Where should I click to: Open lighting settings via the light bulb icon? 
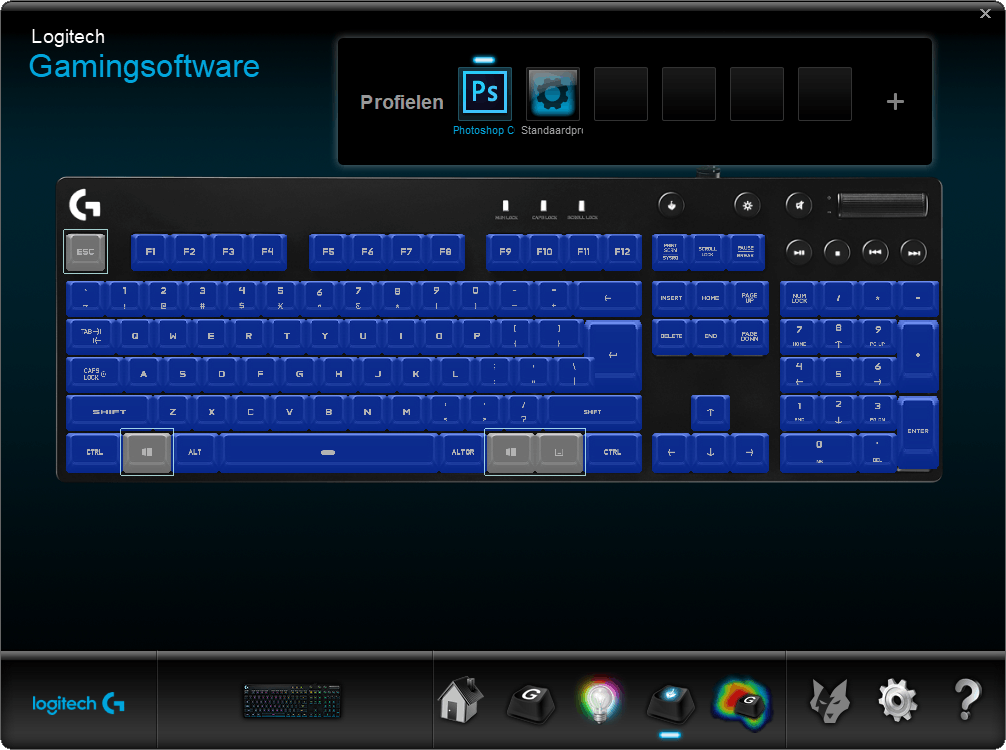599,700
